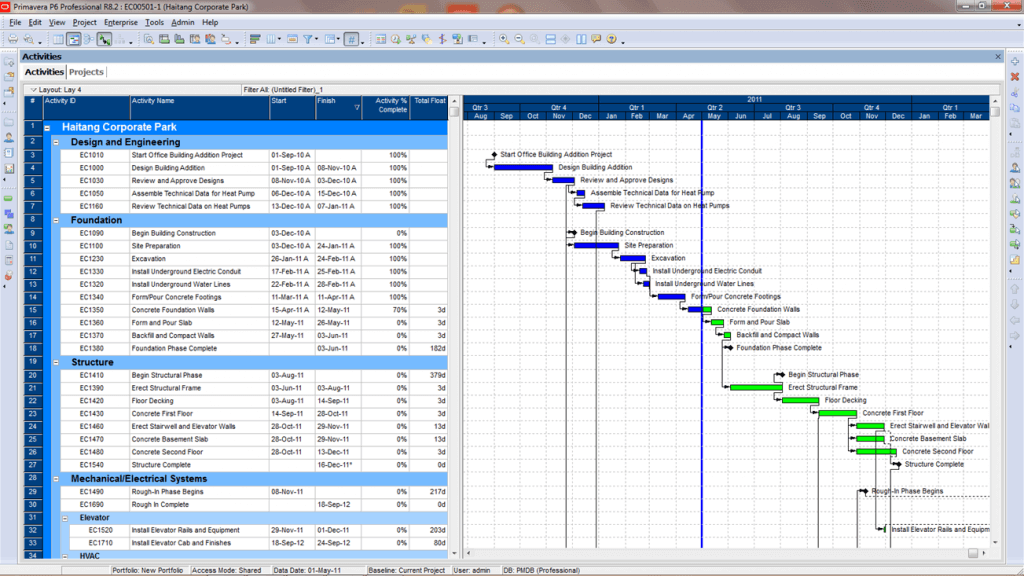Open the Group and Sort icon
Image resolution: width=1024 pixels, height=576 pixels.
pos(330,40)
